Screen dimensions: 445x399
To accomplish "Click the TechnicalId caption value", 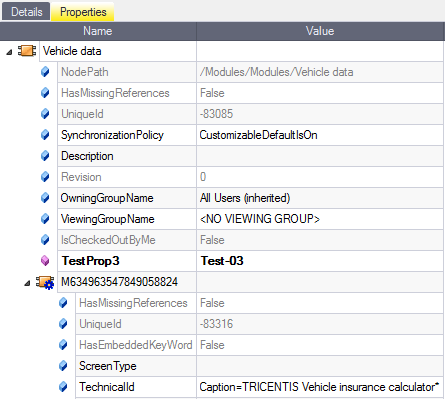I will [320, 387].
